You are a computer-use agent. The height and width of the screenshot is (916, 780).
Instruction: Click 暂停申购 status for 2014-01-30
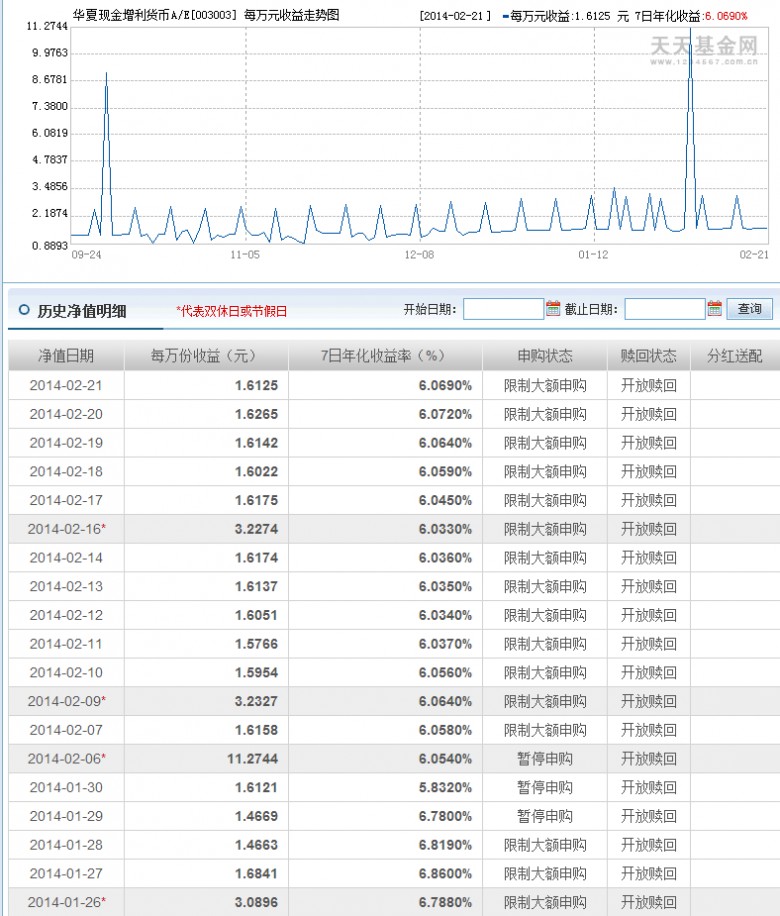point(545,787)
